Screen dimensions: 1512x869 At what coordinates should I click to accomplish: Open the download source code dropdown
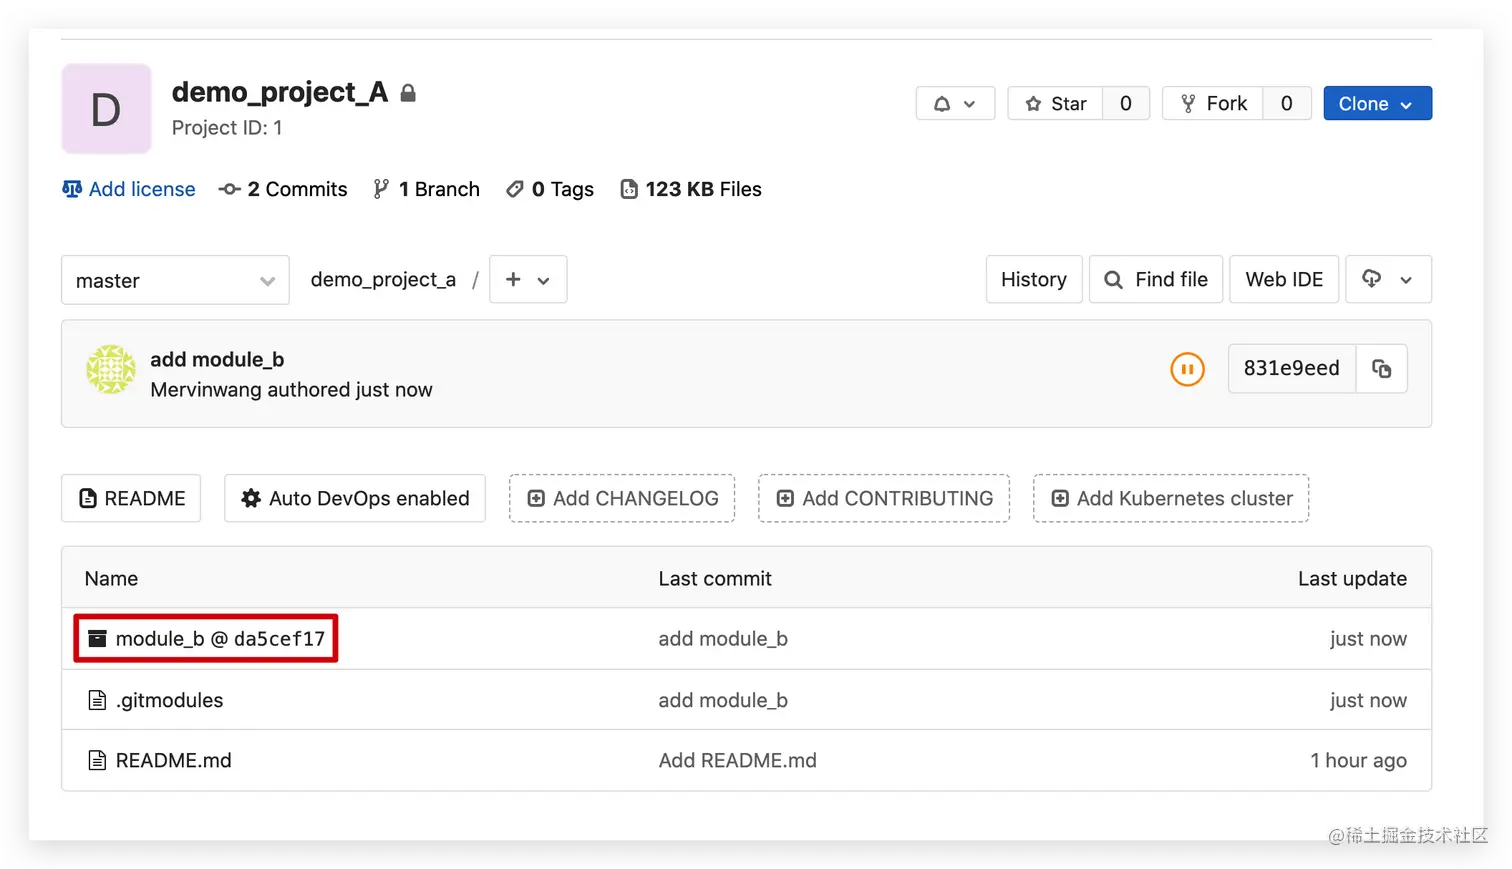click(x=1388, y=279)
